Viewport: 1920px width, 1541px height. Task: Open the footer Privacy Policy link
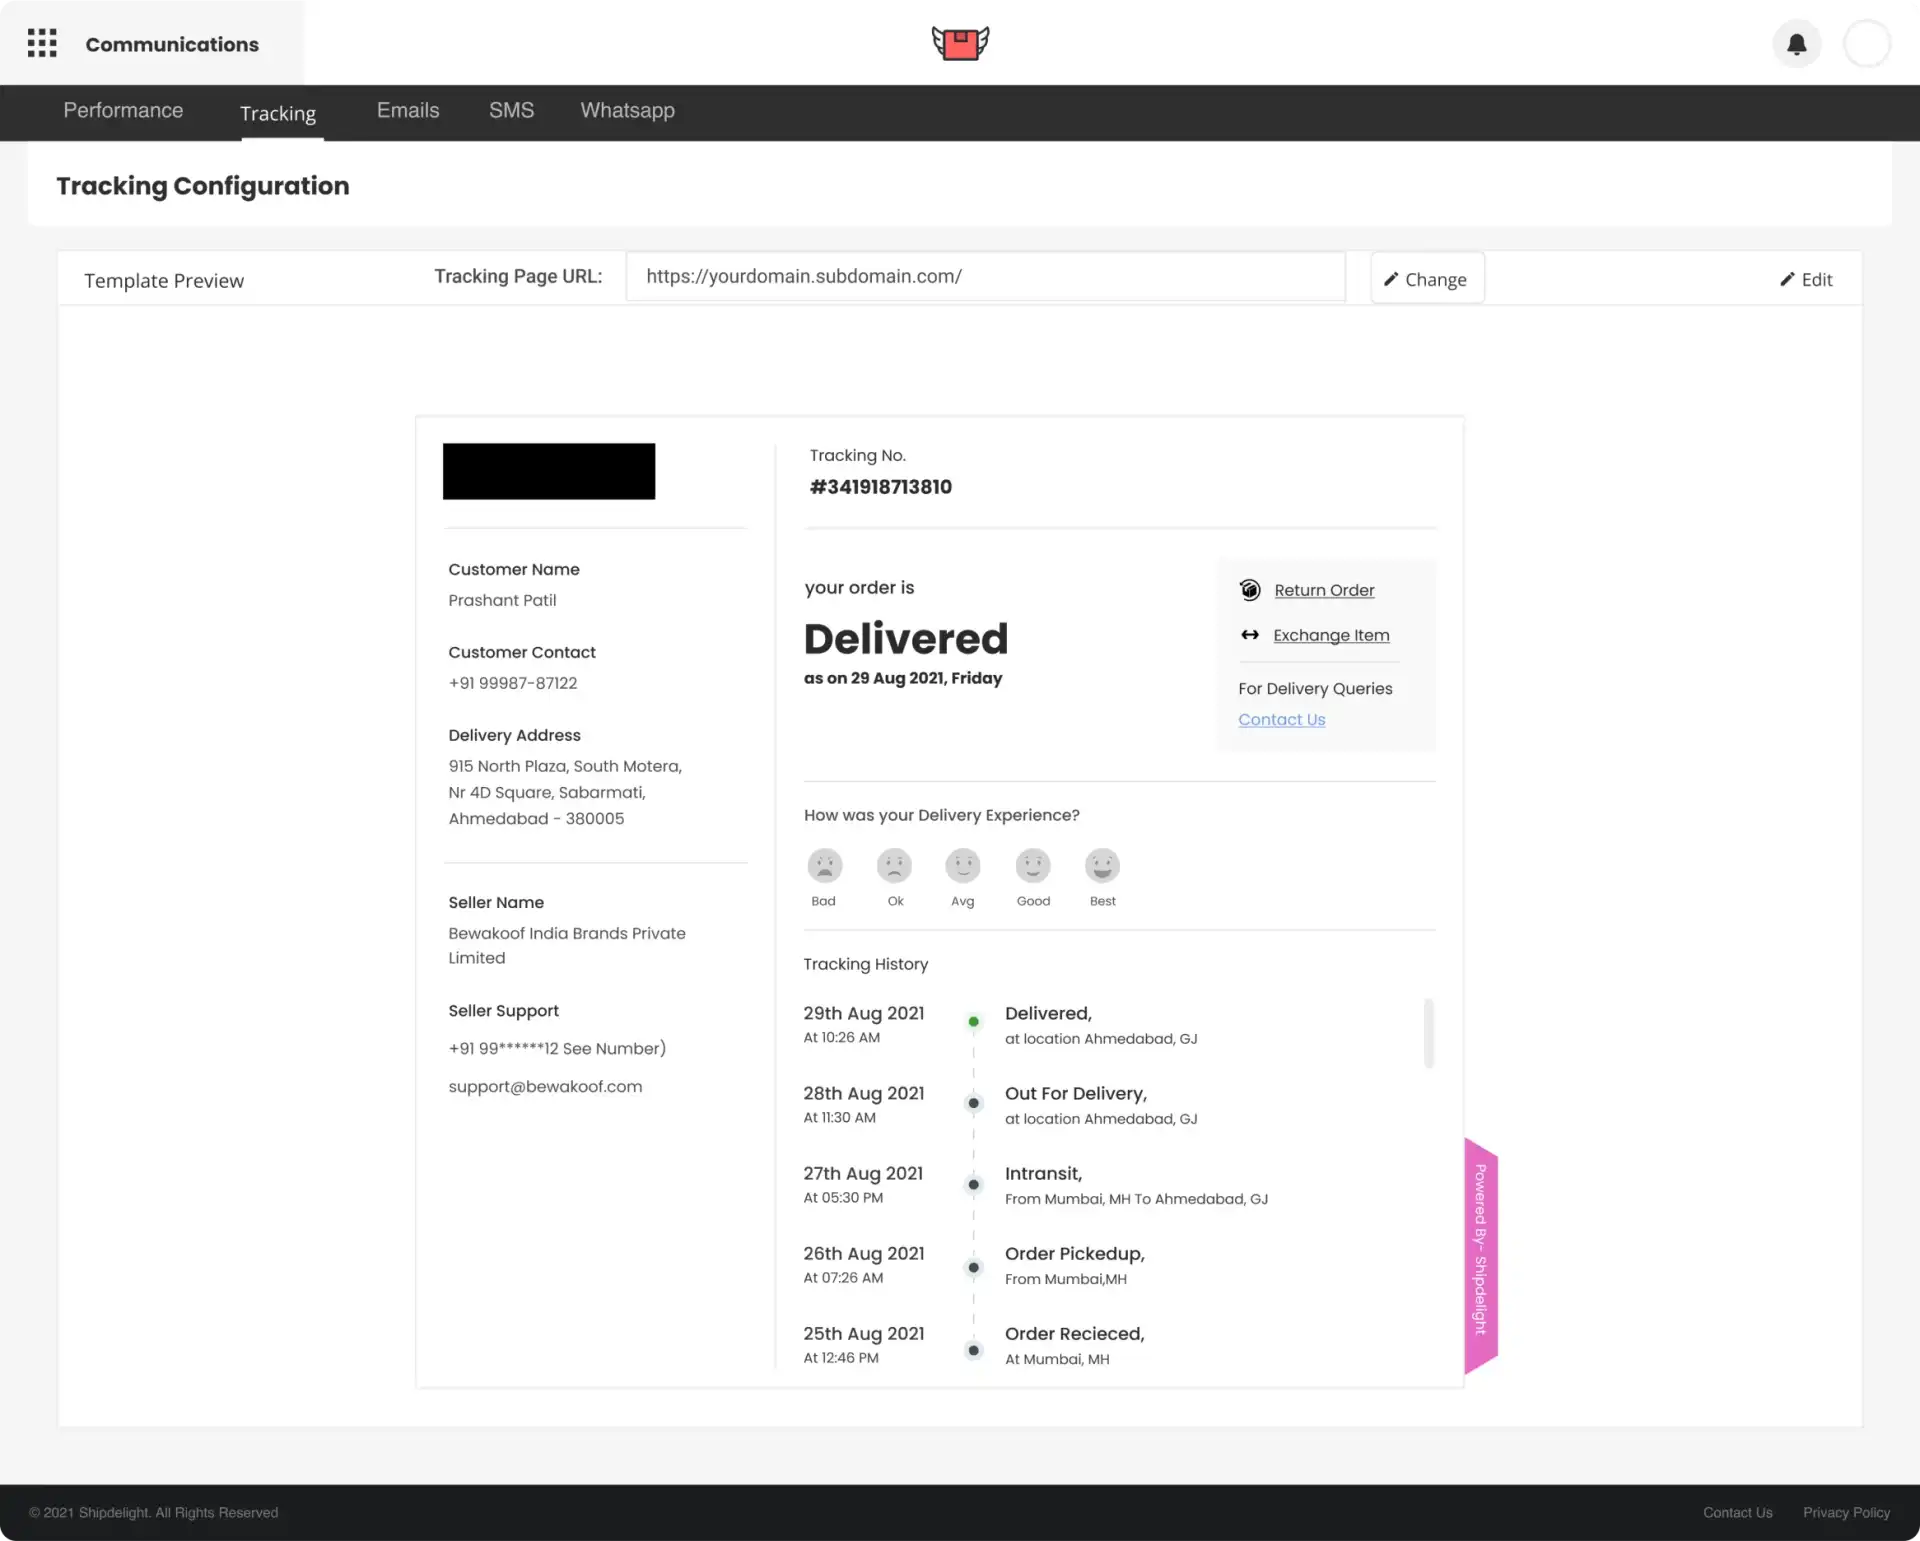[x=1846, y=1513]
